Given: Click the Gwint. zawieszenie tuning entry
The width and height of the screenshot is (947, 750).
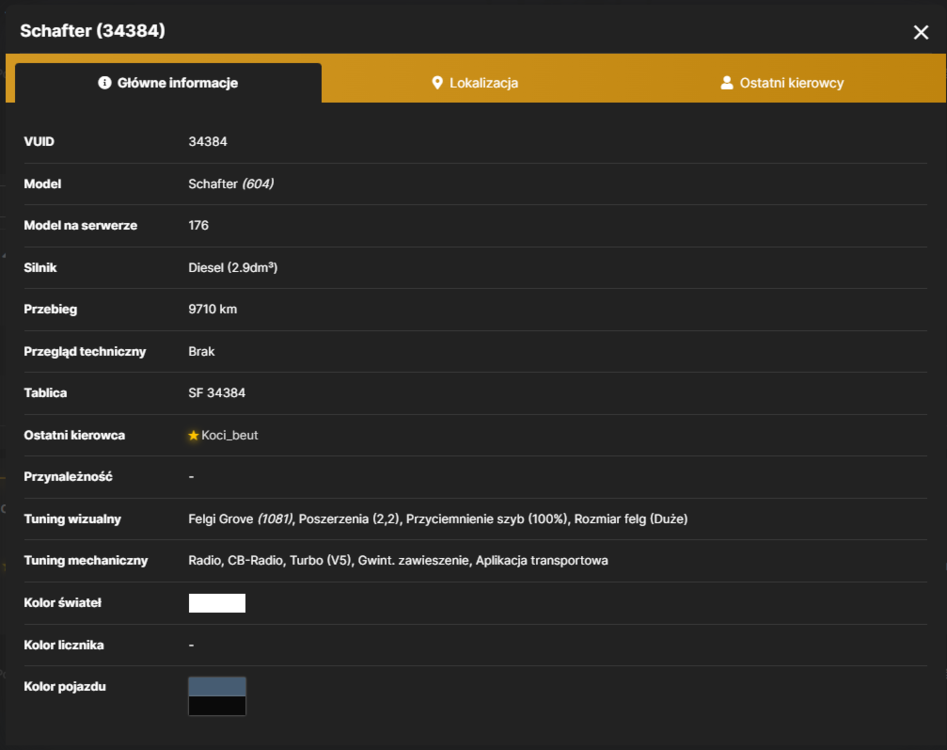Looking at the screenshot, I should tap(414, 560).
